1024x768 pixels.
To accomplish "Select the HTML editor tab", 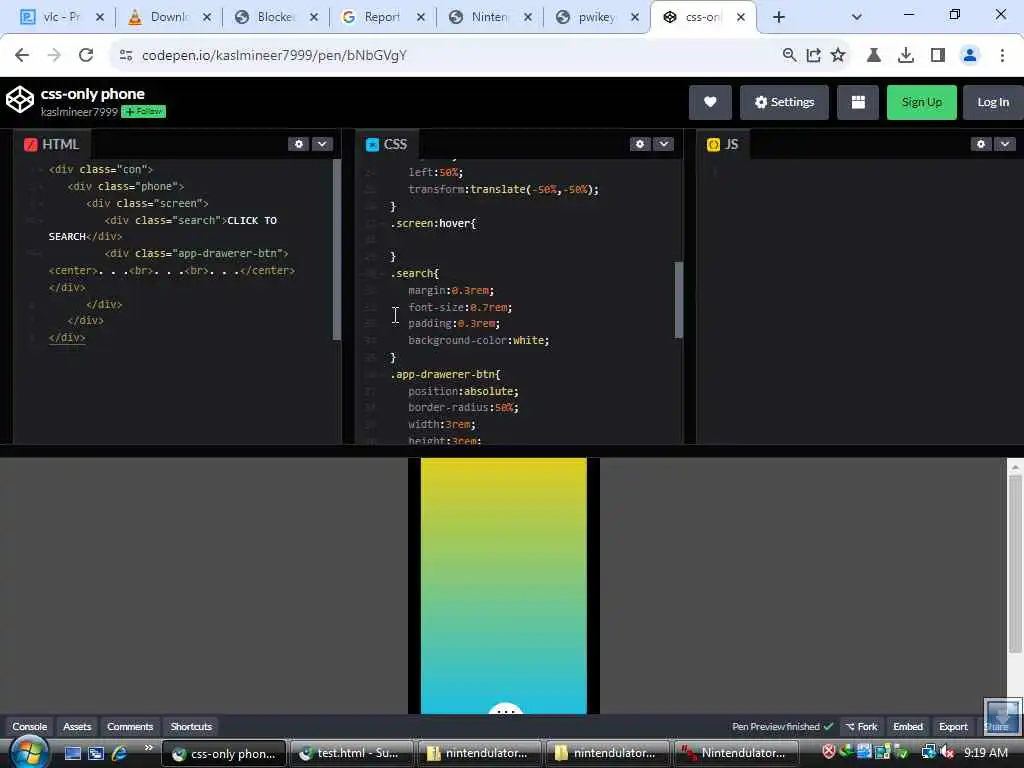I will pyautogui.click(x=52, y=144).
